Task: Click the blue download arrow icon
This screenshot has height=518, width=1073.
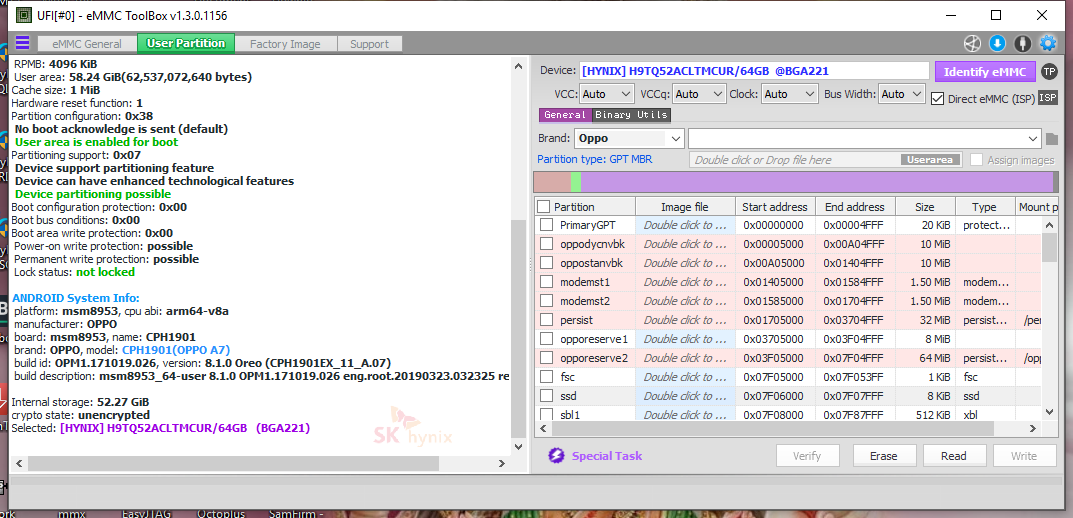Action: coord(997,43)
